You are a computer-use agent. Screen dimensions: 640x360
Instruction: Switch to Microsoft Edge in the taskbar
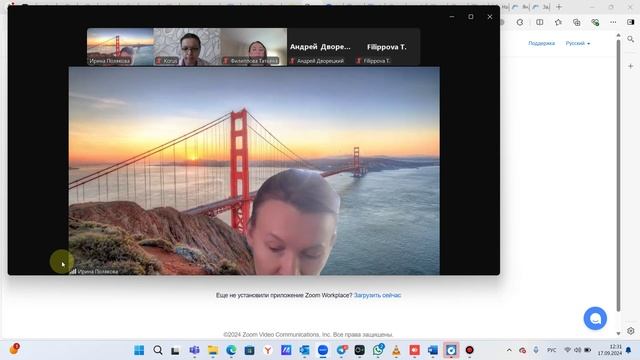(x=231, y=350)
